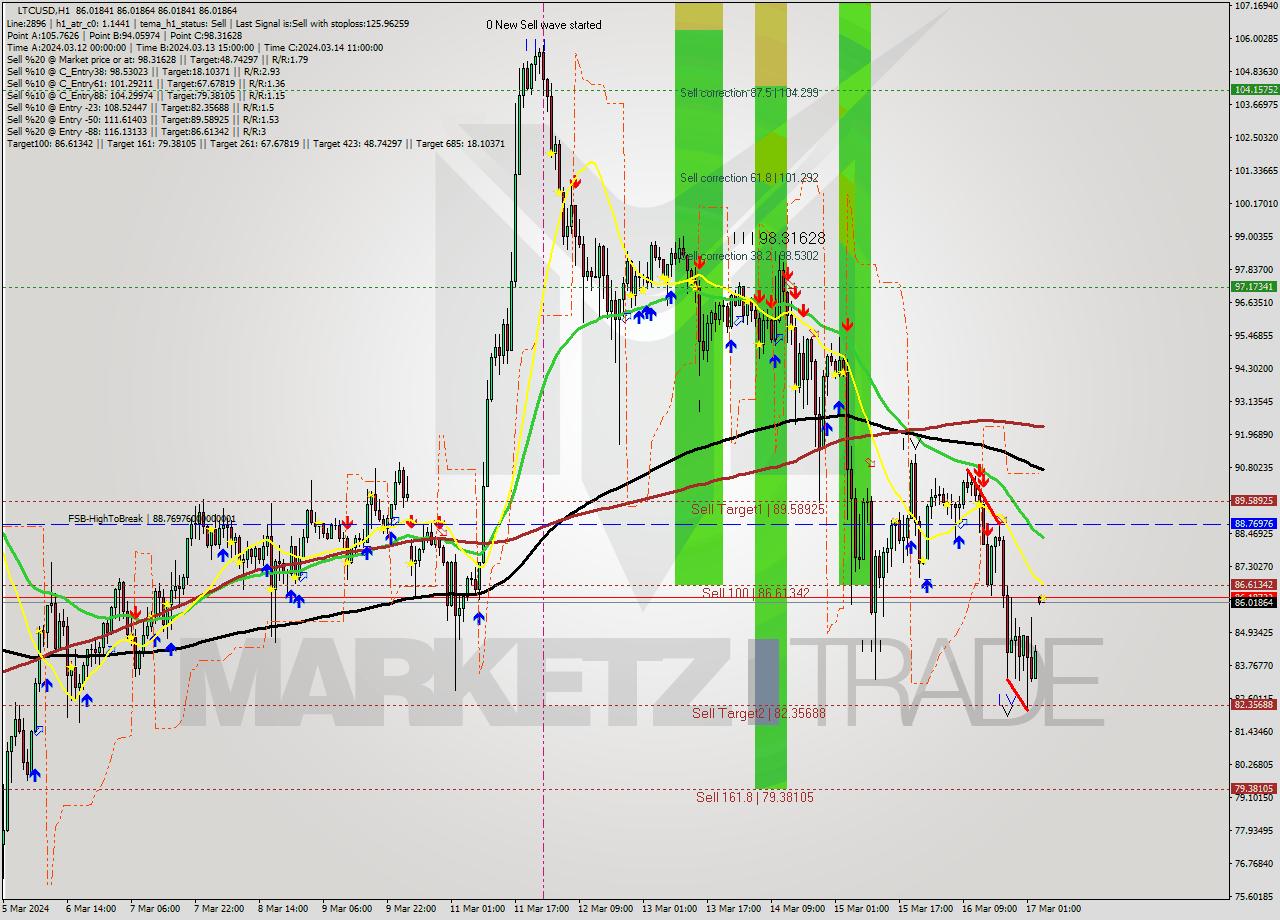Viewport: 1280px width, 920px height.
Task: Click the red 82.35688 price axis marker
Action: pyautogui.click(x=1254, y=704)
